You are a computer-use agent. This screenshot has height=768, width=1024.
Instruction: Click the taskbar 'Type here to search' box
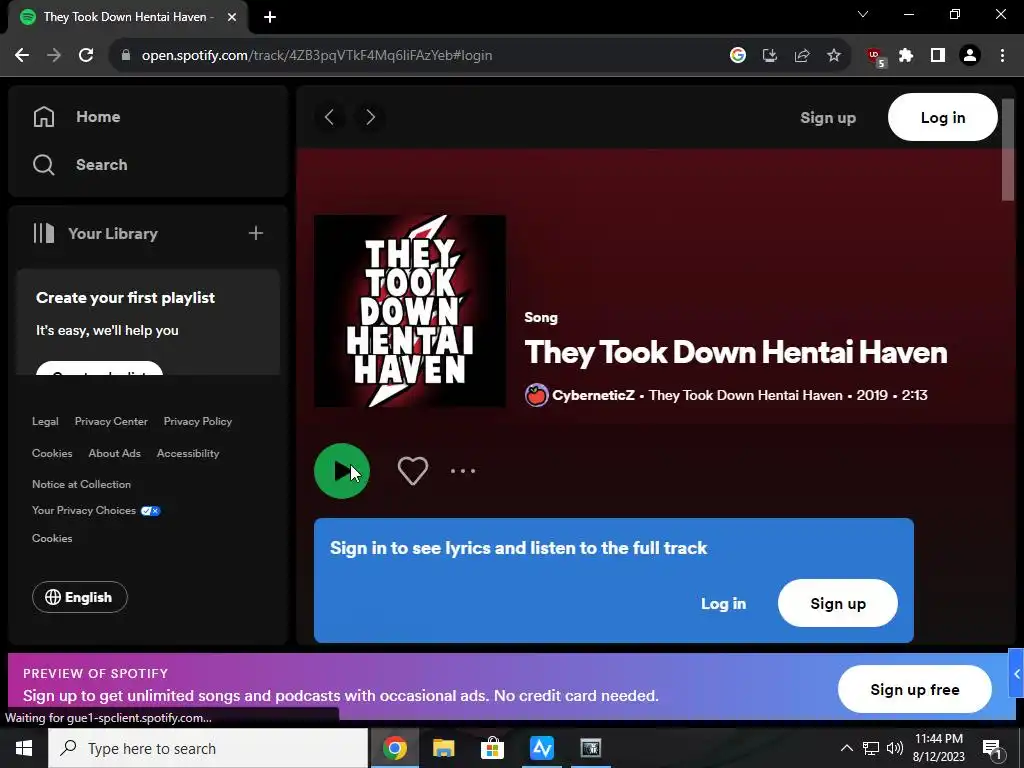(x=208, y=748)
